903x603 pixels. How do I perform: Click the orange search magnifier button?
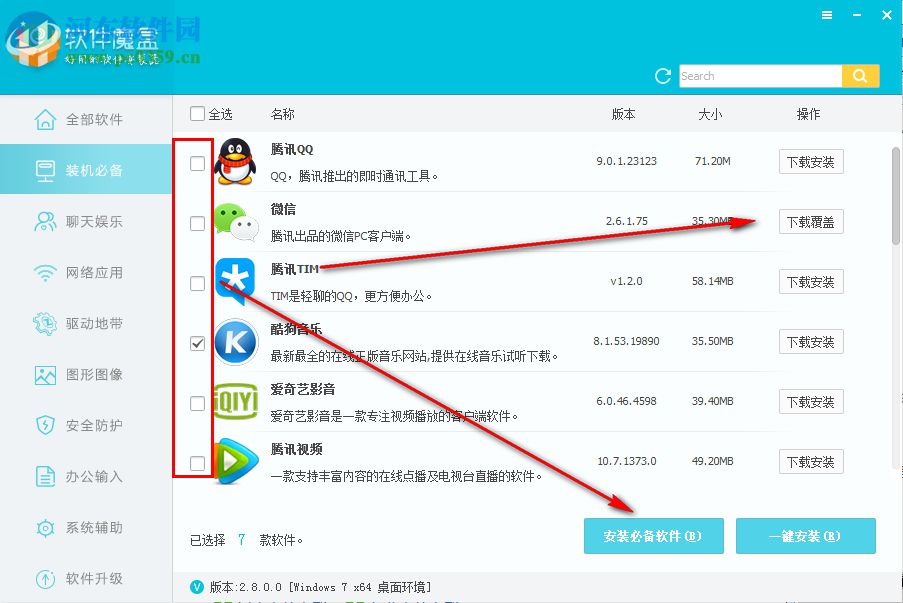point(860,75)
